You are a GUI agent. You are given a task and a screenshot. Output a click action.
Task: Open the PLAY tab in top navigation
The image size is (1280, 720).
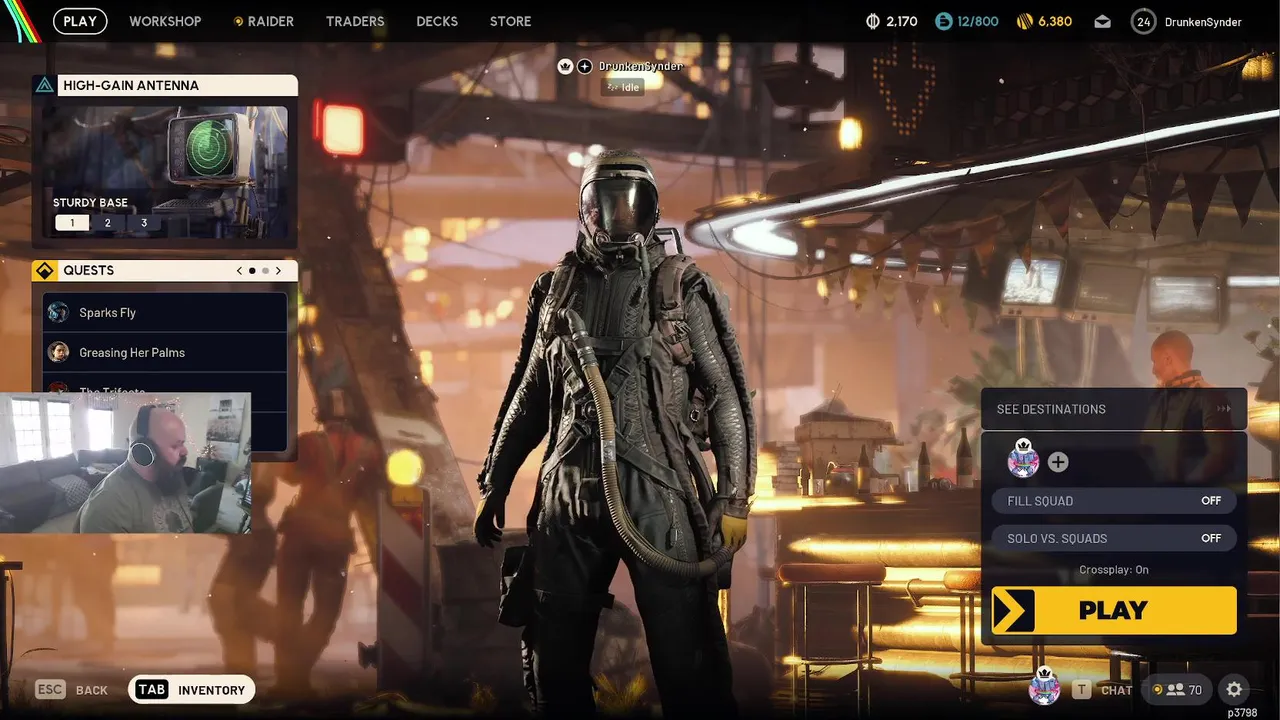click(x=80, y=21)
